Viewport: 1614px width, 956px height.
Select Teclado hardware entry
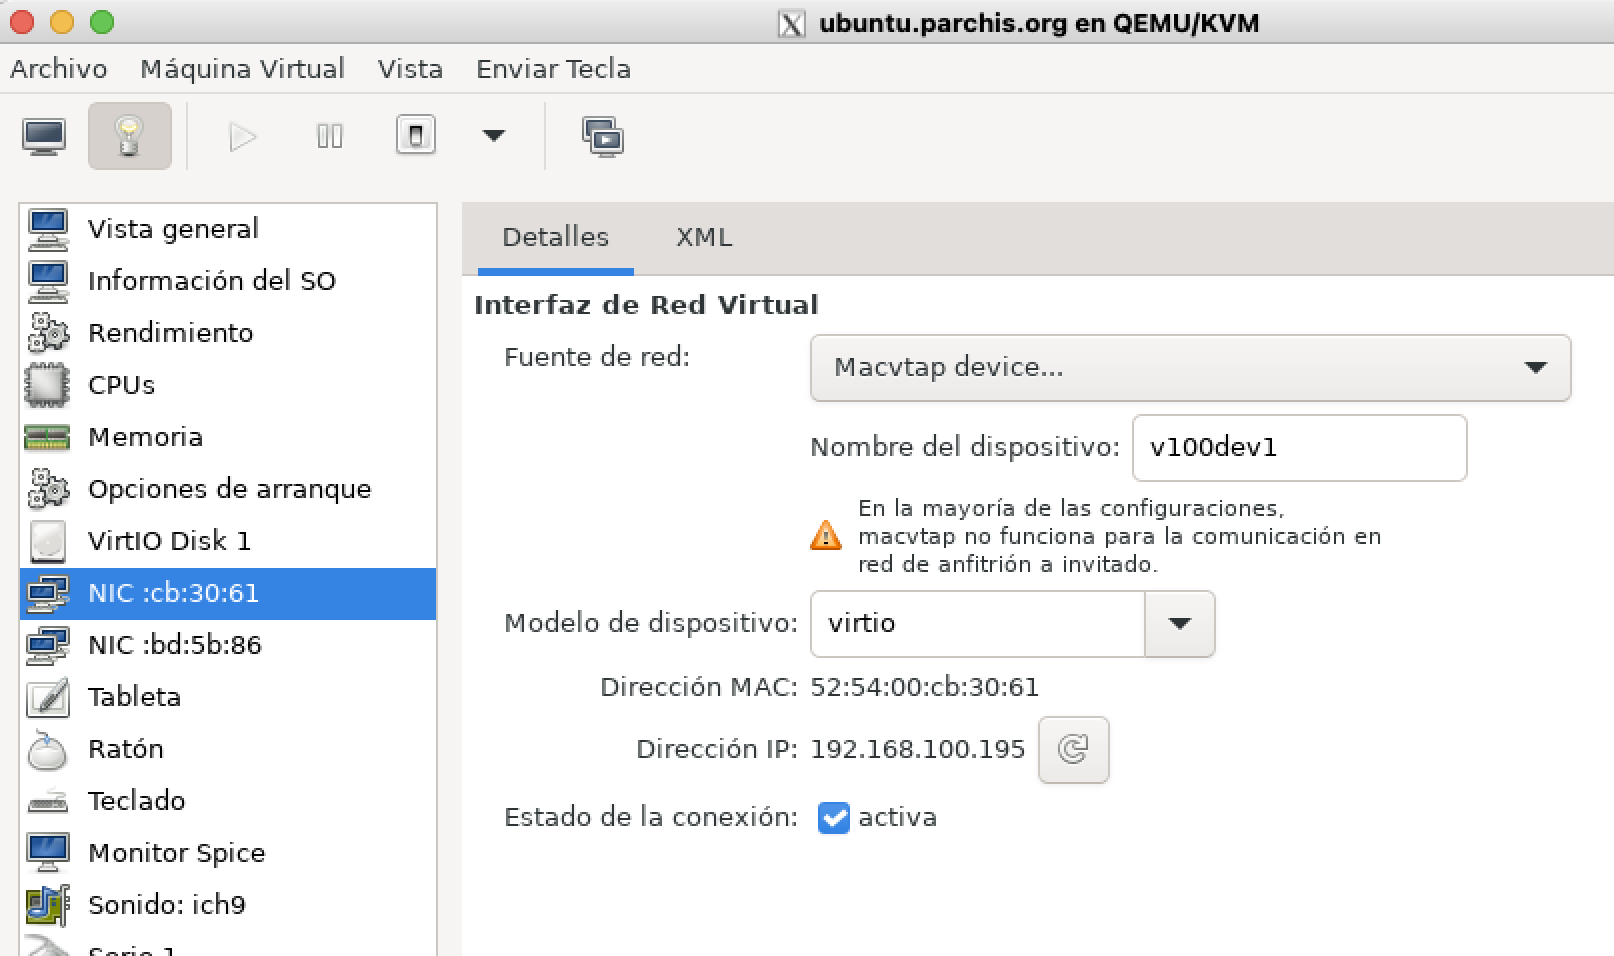pos(228,801)
